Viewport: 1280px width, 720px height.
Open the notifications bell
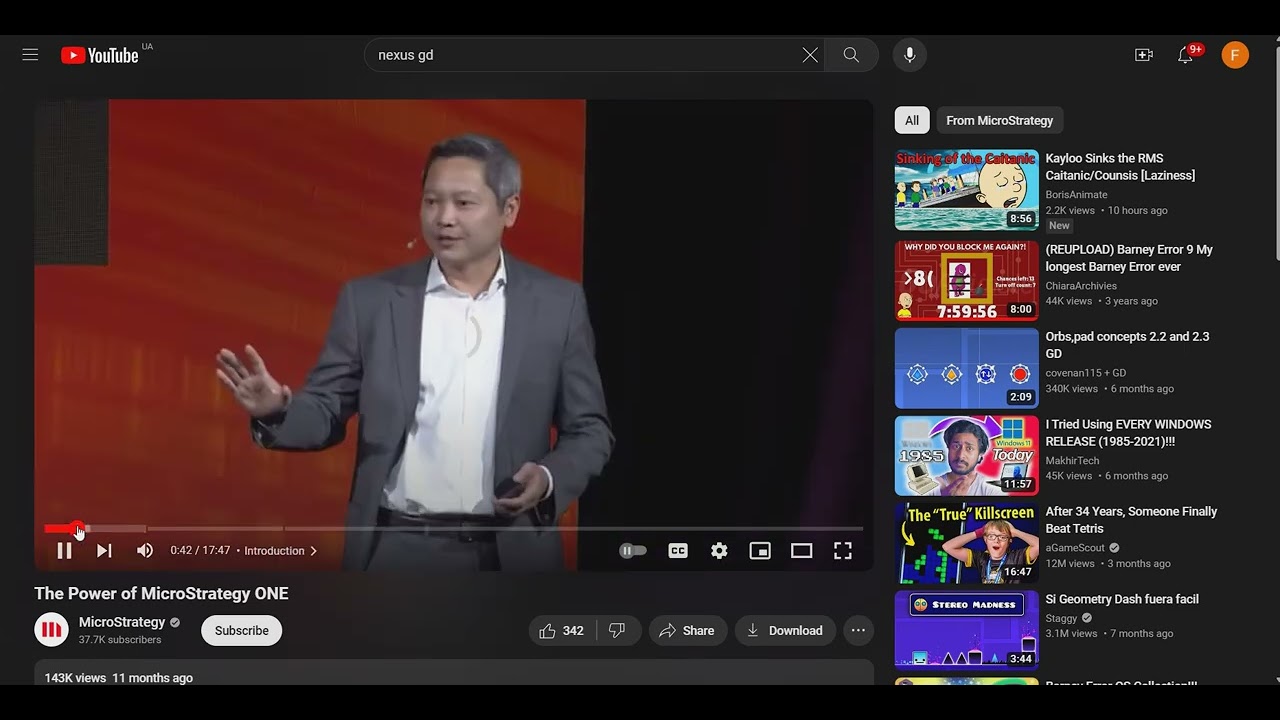[1185, 55]
